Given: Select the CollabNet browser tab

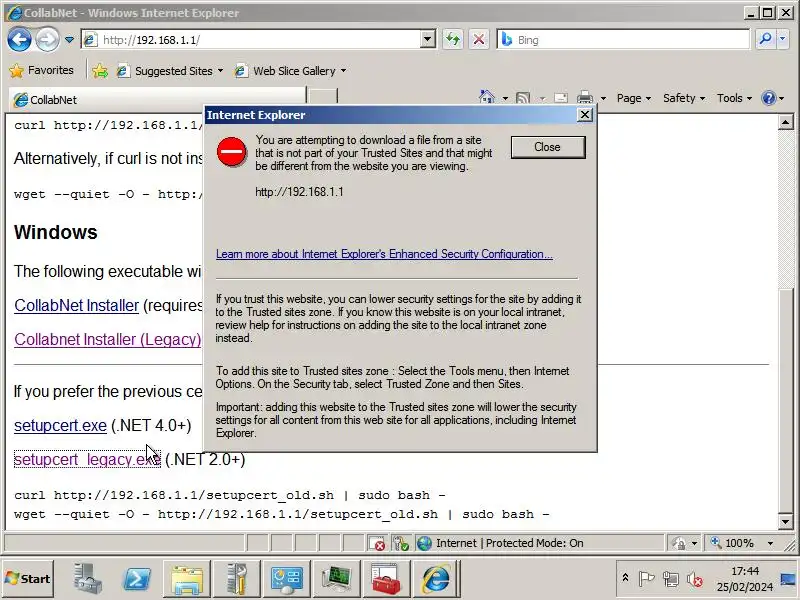Looking at the screenshot, I should point(157,99).
